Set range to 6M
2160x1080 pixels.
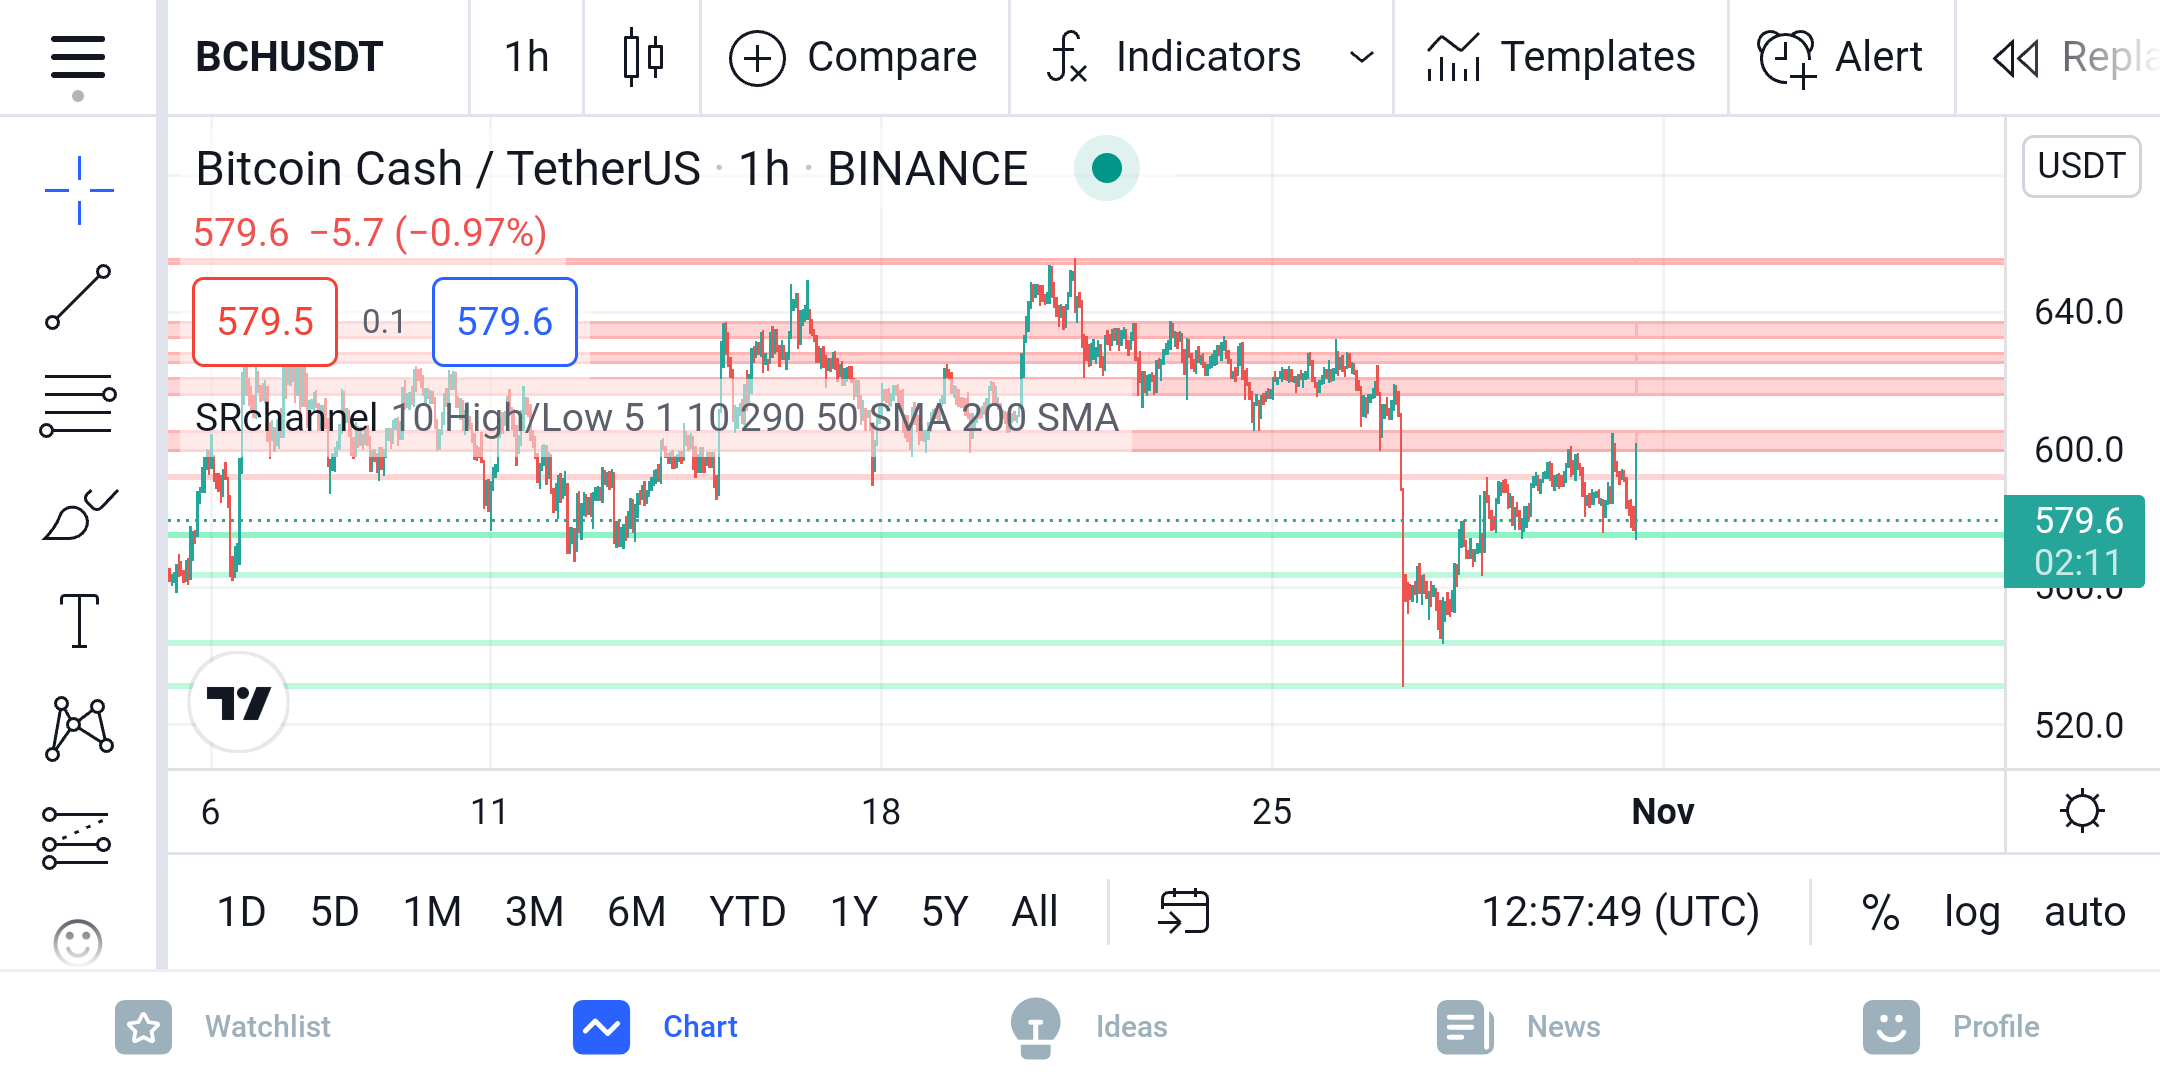[637, 912]
